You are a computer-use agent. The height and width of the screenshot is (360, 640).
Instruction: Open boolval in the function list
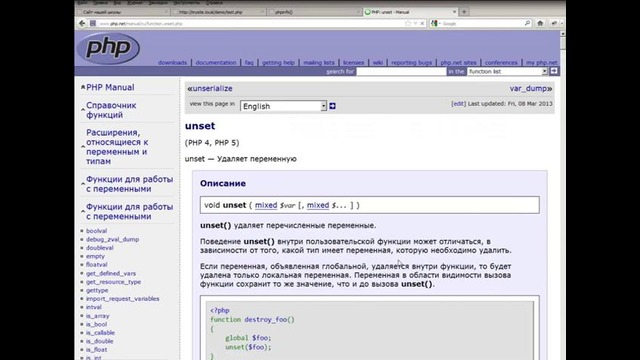[96, 231]
